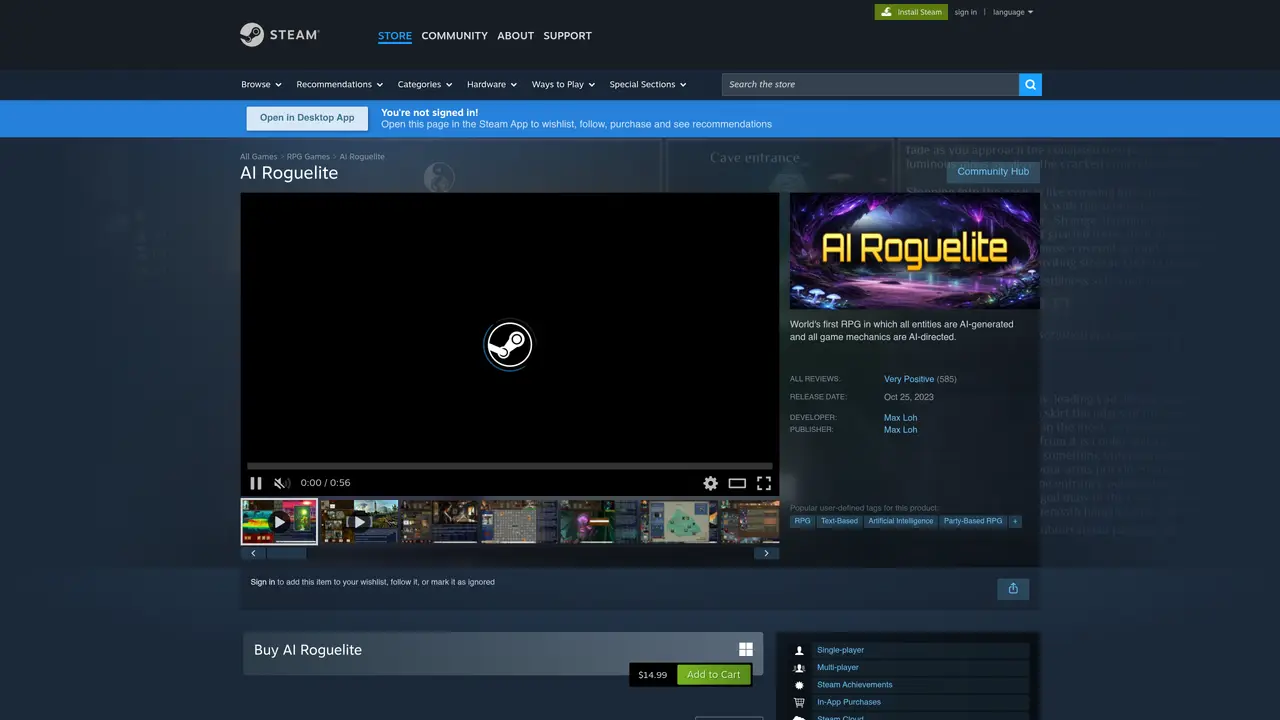Pause the trailer video
Viewport: 1280px width, 720px height.
coord(256,483)
